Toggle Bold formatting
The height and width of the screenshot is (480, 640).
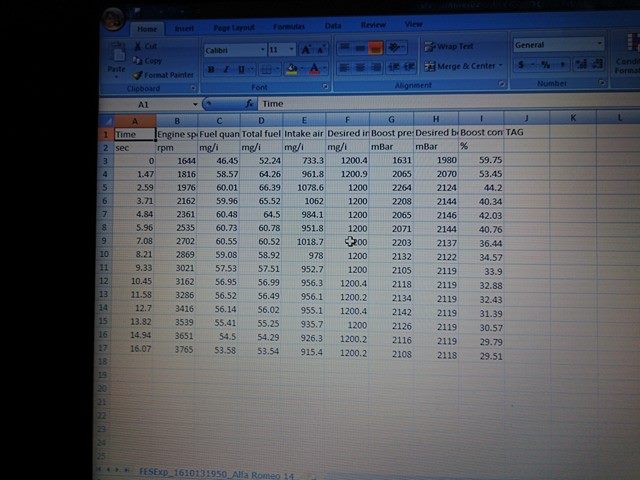pos(211,70)
